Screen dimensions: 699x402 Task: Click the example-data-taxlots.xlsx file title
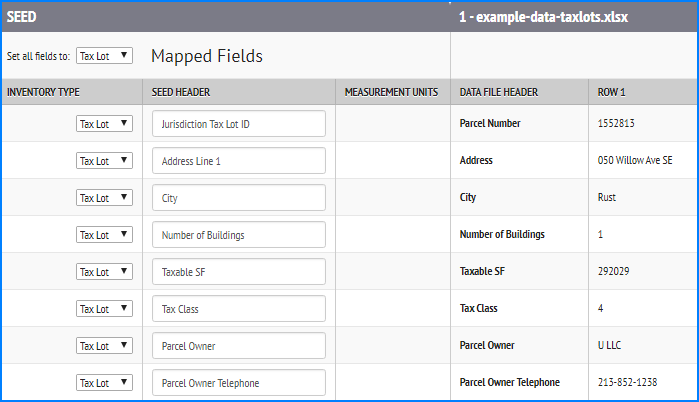click(x=543, y=17)
